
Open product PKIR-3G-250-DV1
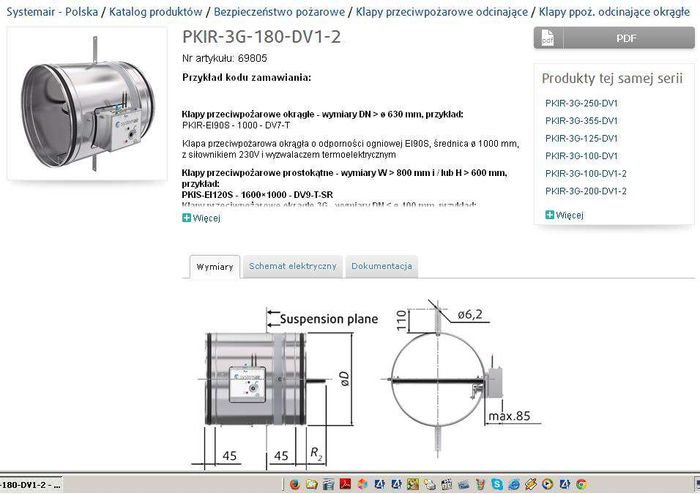point(581,104)
